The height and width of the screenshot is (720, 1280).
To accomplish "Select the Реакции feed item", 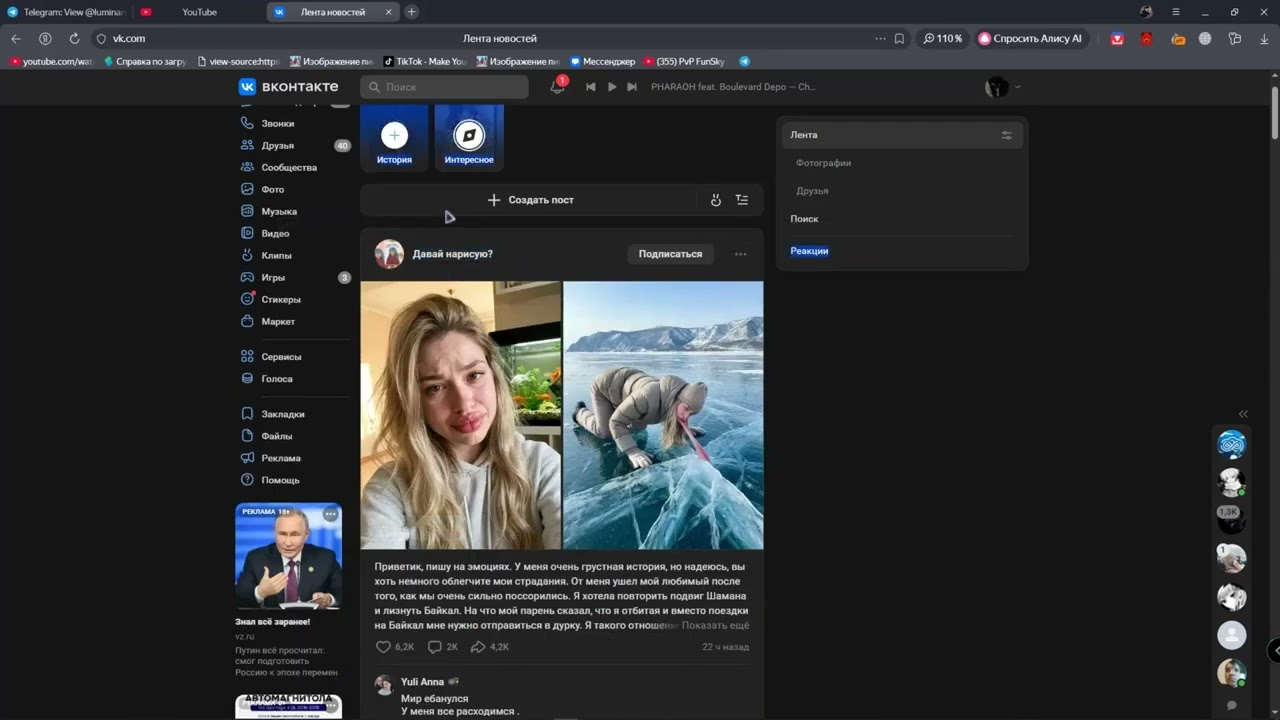I will click(x=809, y=251).
